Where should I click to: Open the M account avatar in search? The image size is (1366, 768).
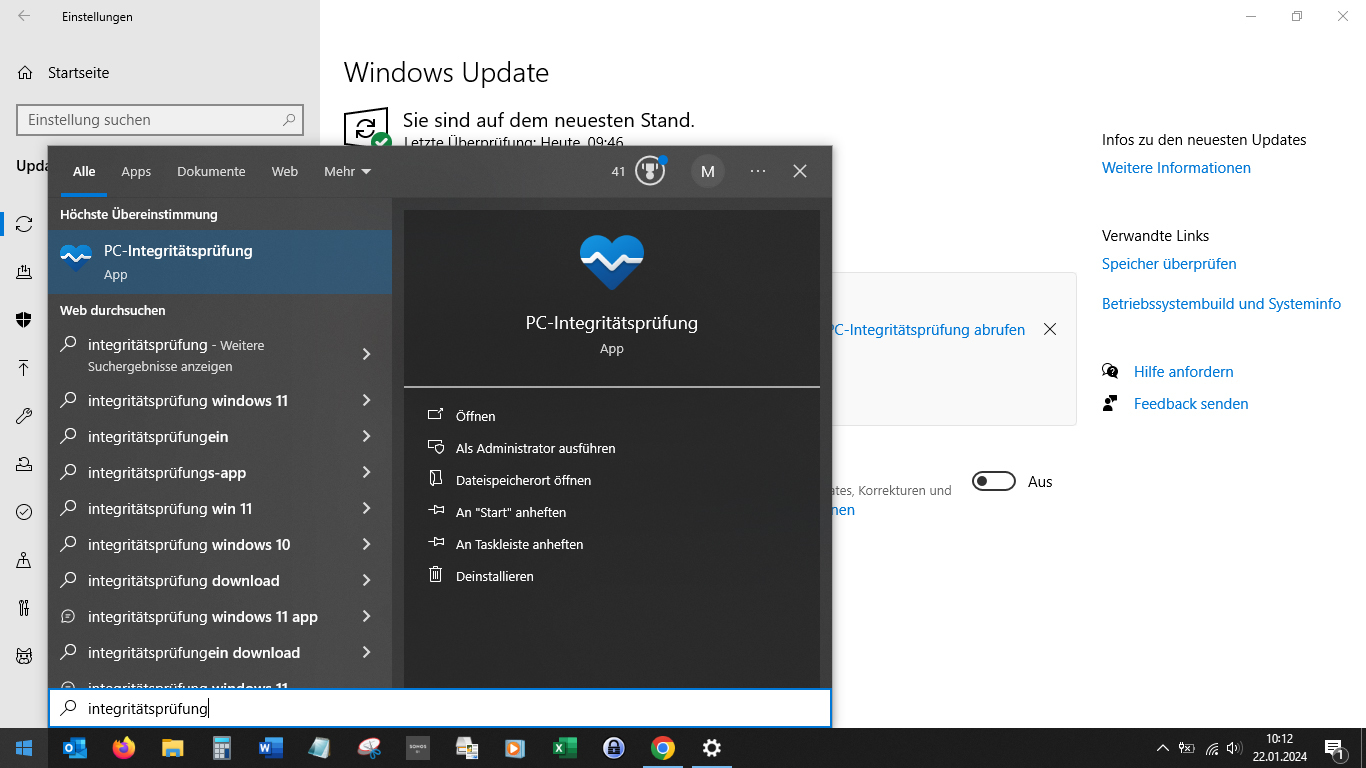tap(708, 171)
